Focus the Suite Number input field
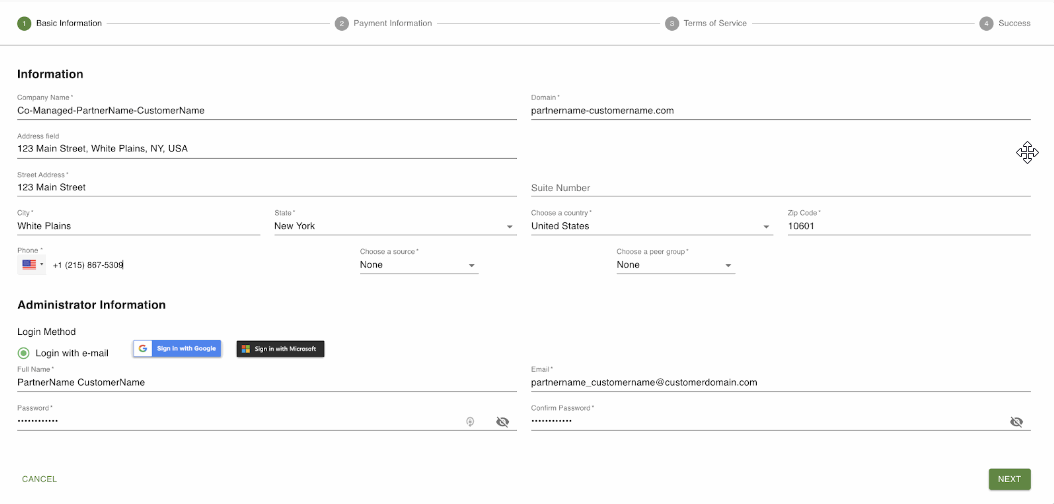Image resolution: width=1054 pixels, height=504 pixels. pyautogui.click(x=780, y=188)
